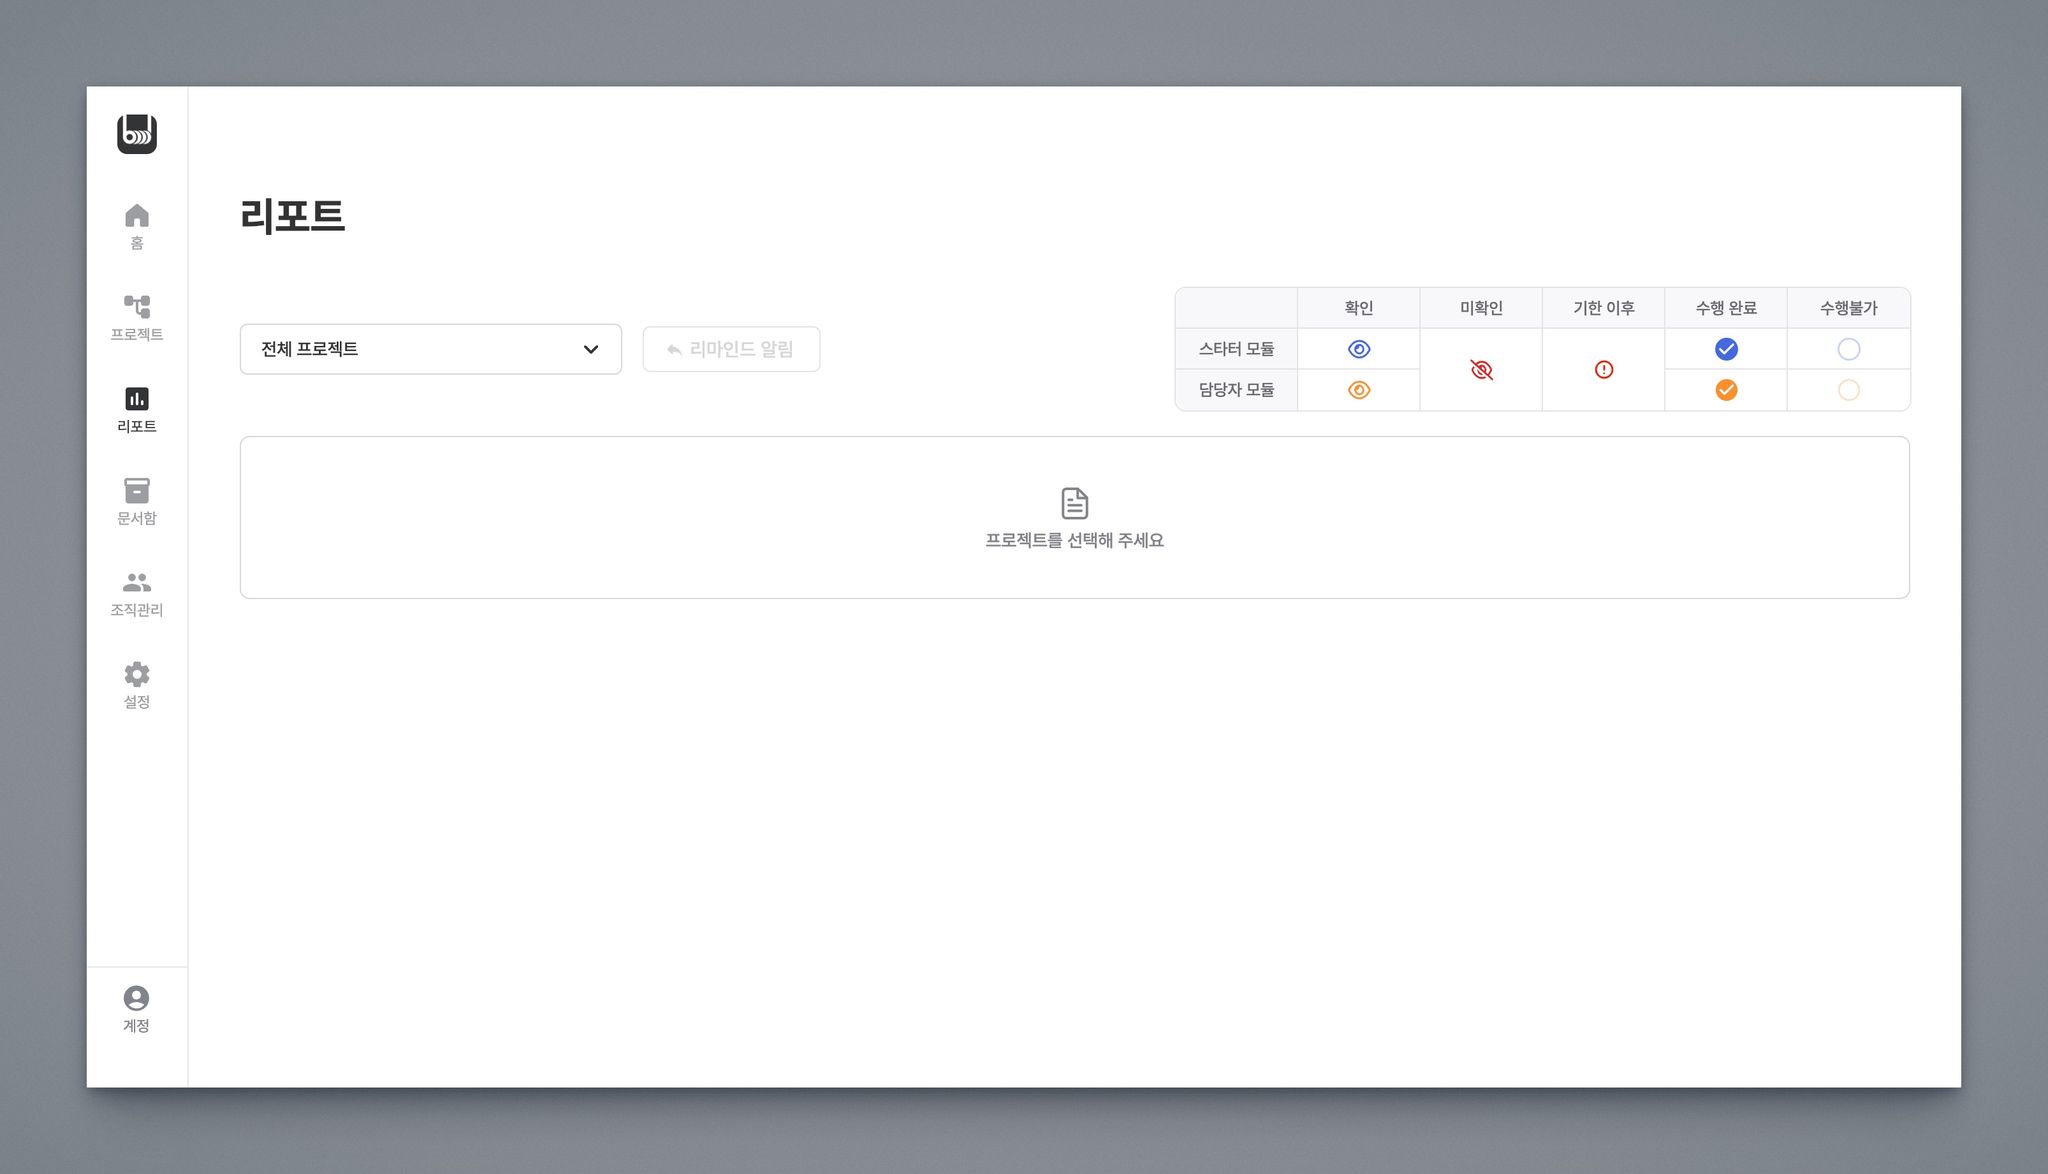This screenshot has width=2048, height=1174.
Task: Click the 스타터 모듈 row label
Action: pos(1237,349)
